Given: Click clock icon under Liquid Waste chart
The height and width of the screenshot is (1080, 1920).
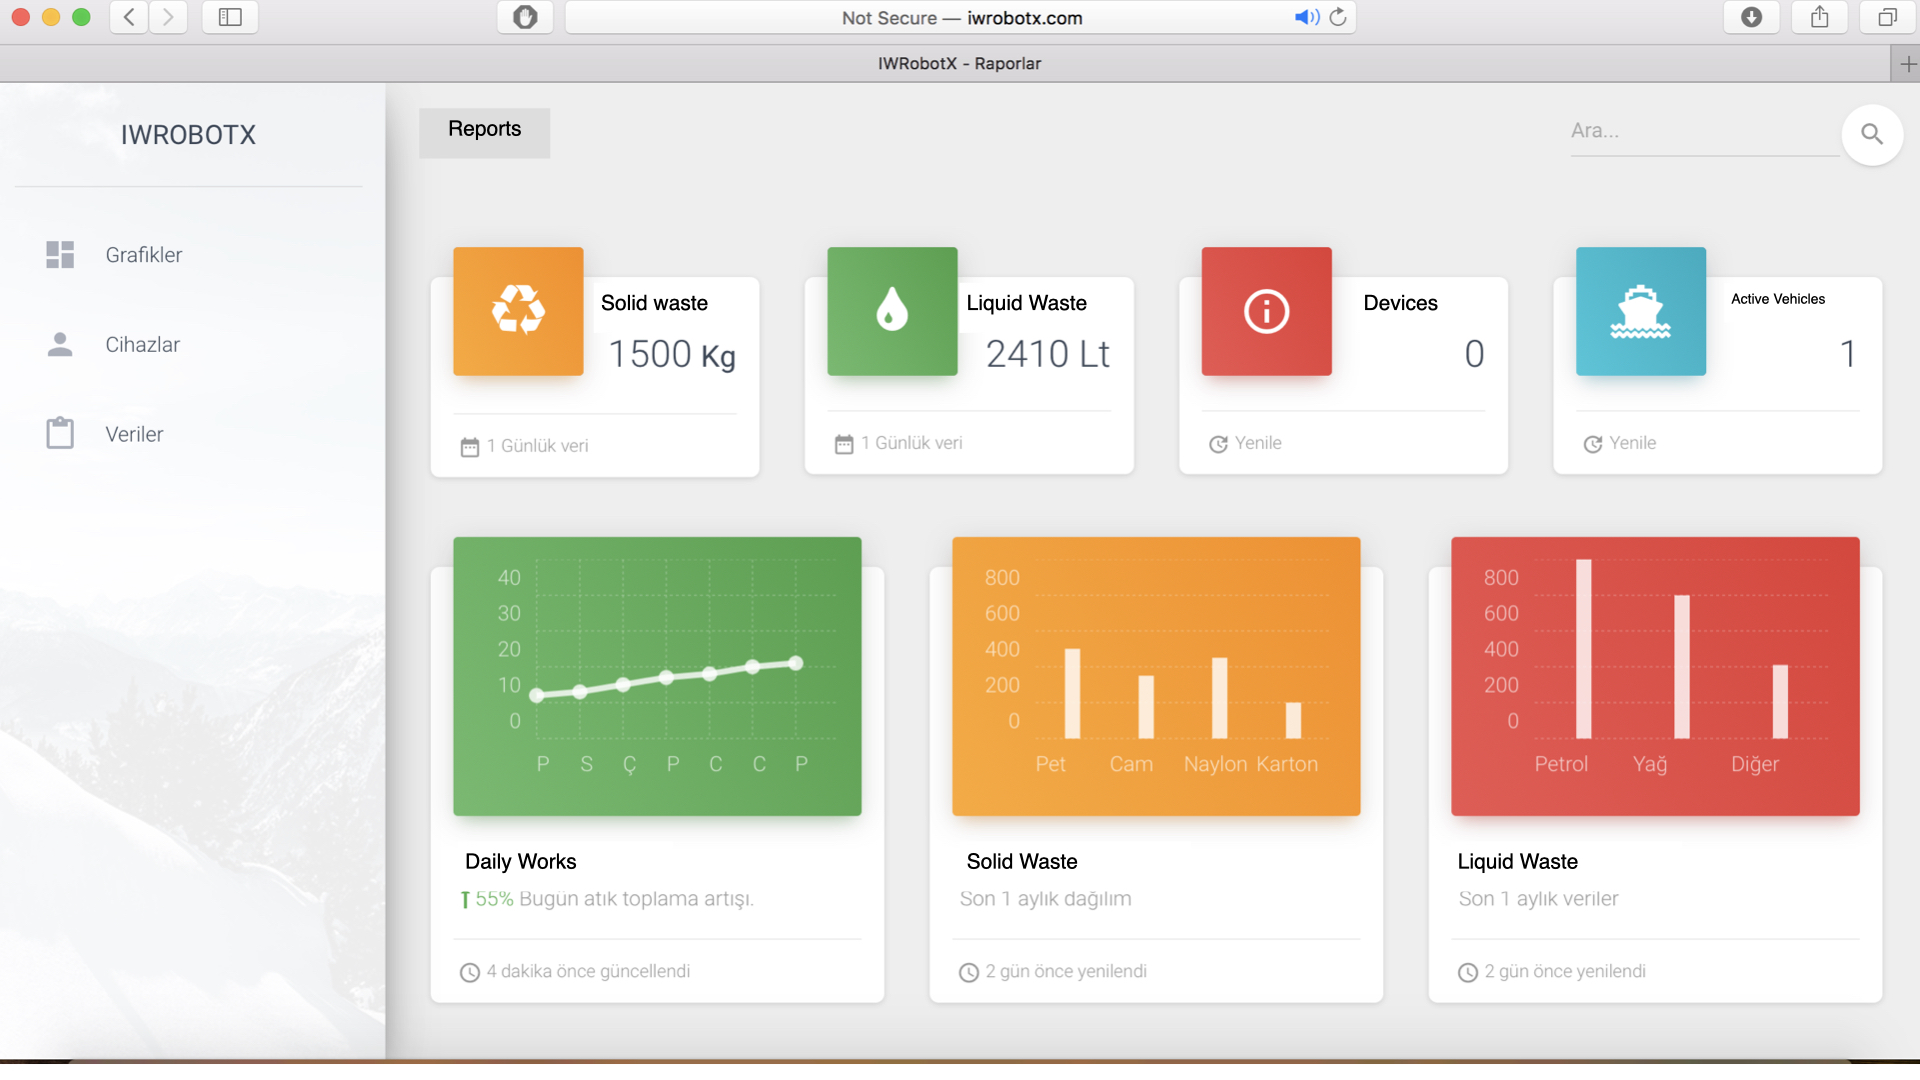Looking at the screenshot, I should pos(1467,972).
